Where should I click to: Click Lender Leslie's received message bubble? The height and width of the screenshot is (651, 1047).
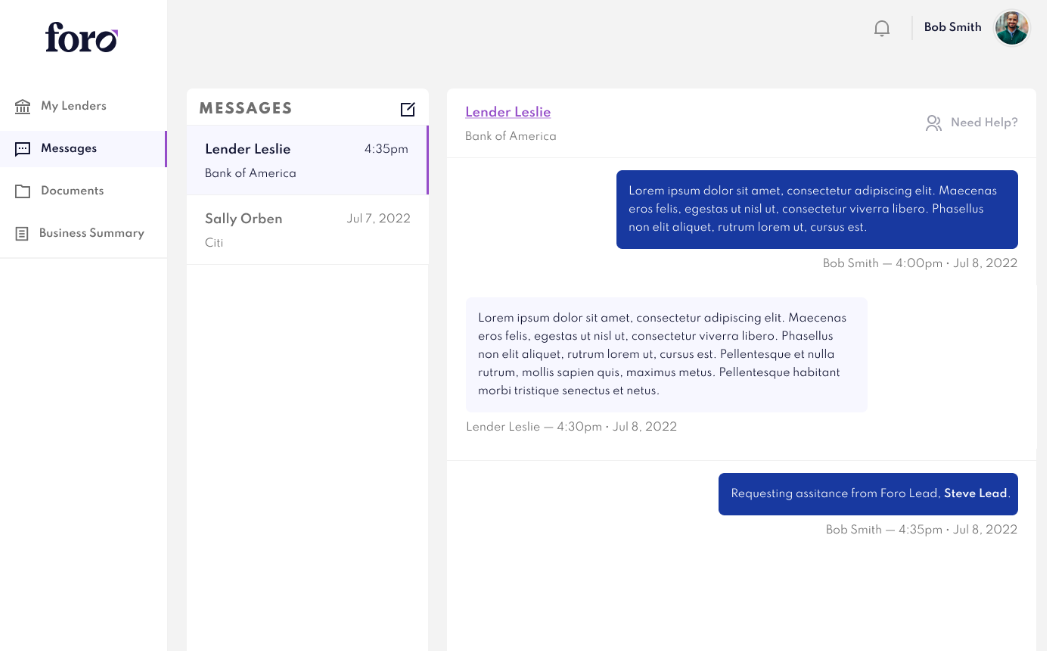tap(666, 354)
